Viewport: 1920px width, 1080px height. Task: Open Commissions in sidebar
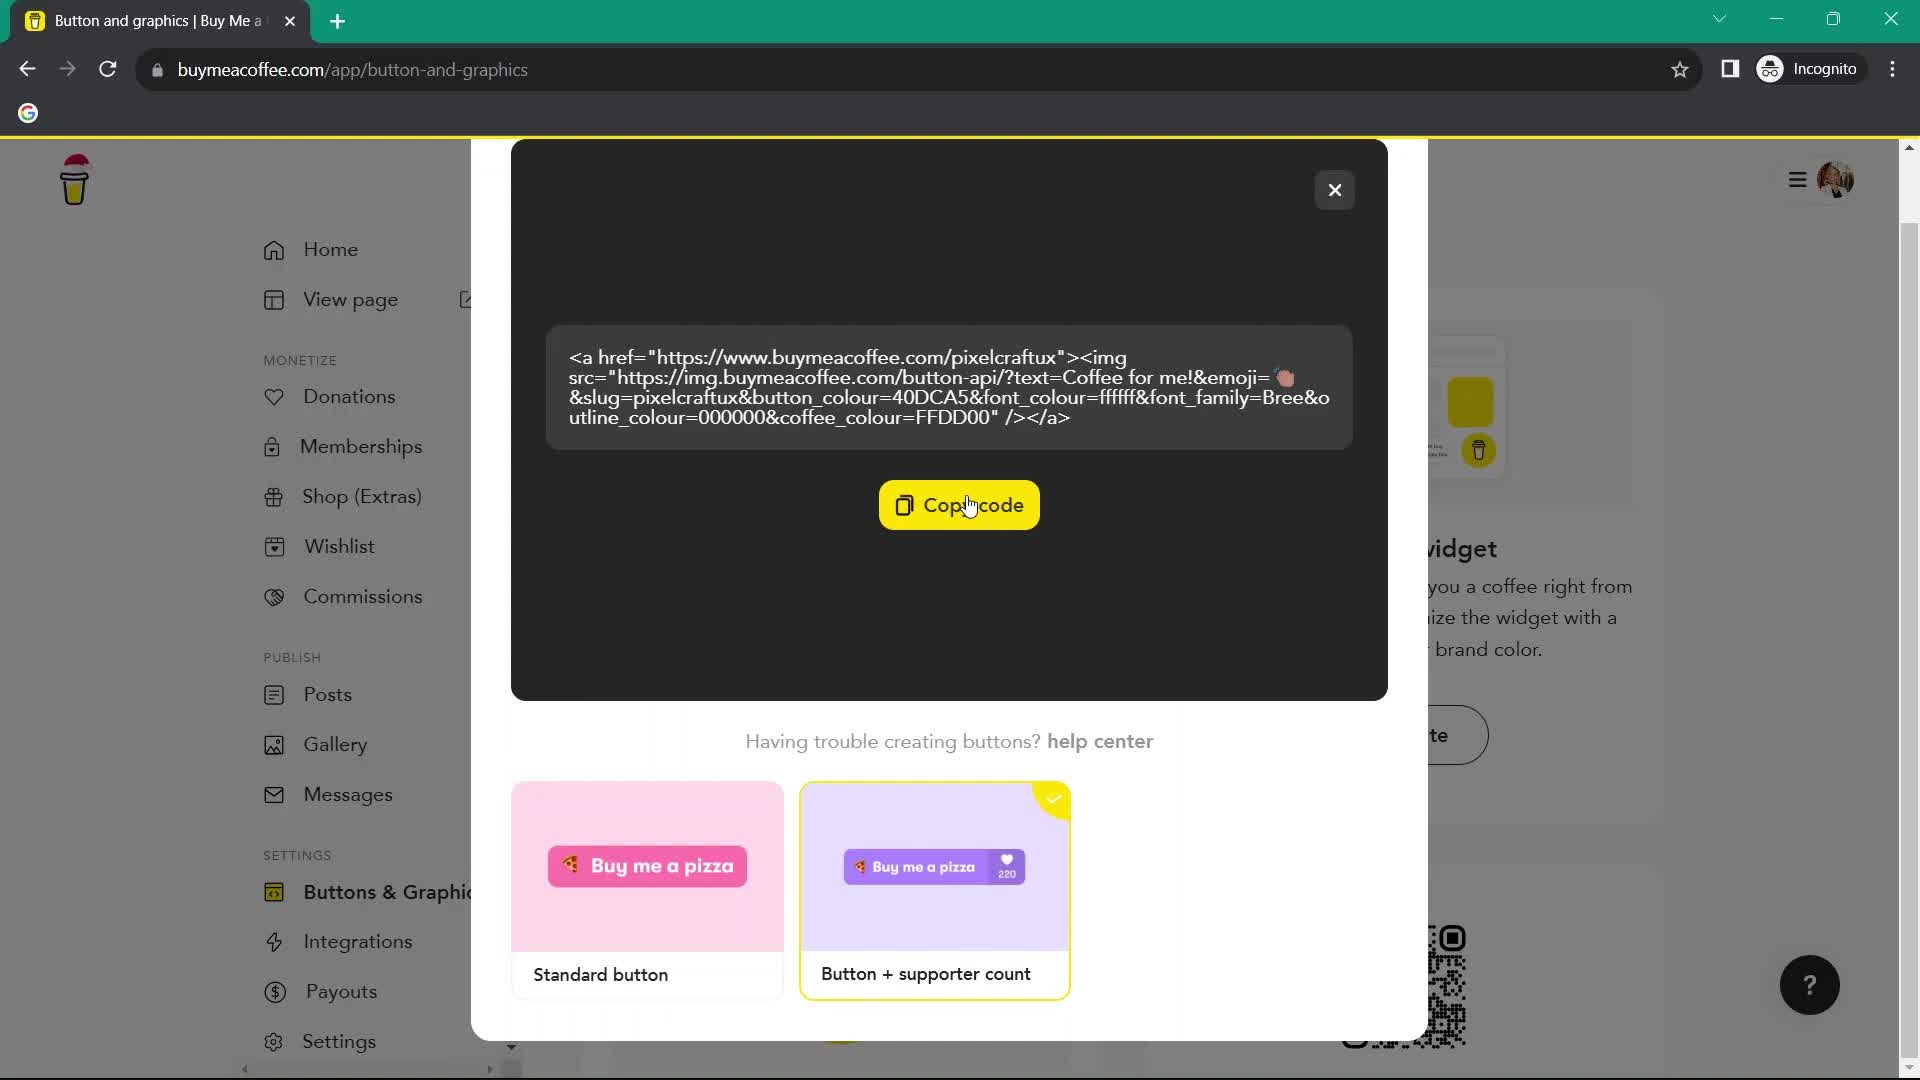pos(362,596)
